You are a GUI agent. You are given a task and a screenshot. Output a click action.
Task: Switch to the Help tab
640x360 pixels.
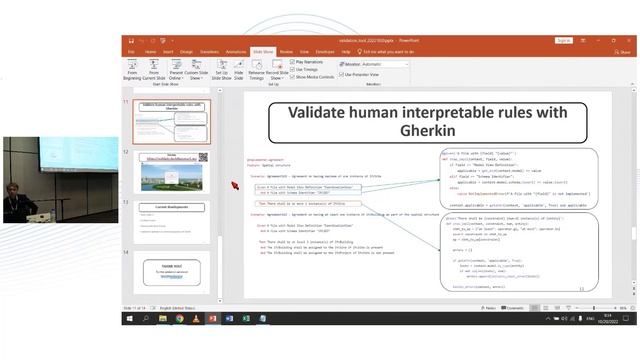point(346,52)
